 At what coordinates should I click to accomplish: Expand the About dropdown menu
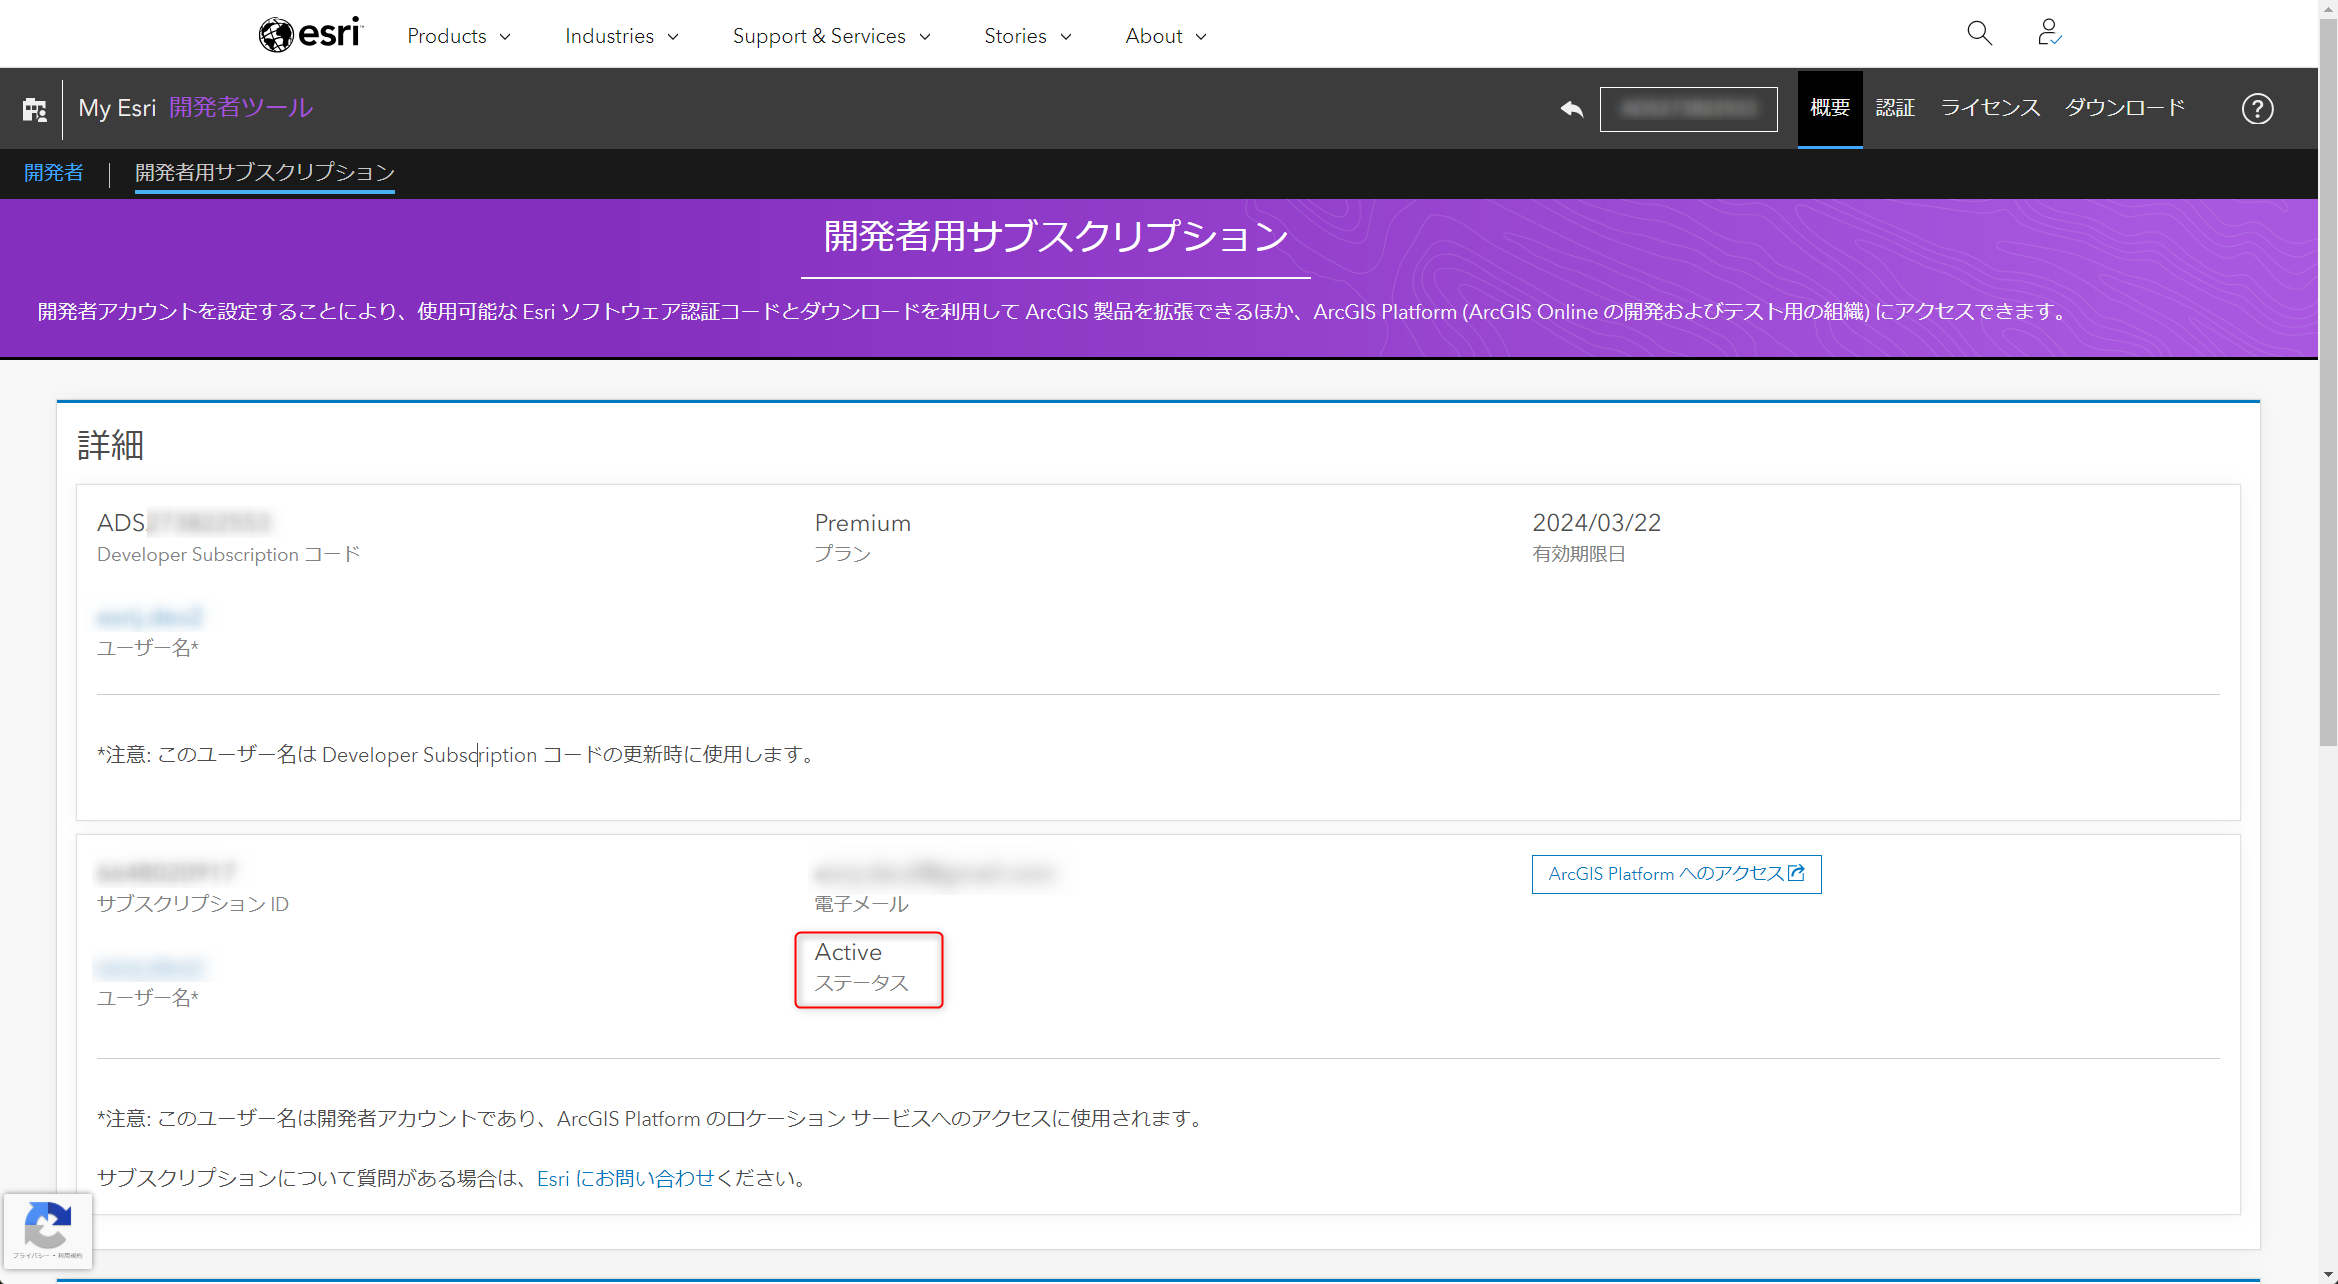pos(1166,36)
